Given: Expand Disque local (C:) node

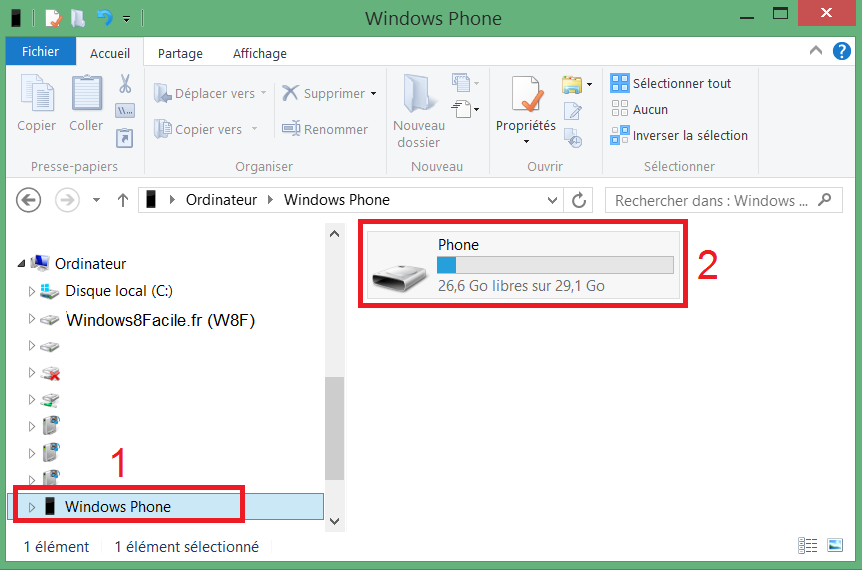Looking at the screenshot, I should [x=31, y=291].
